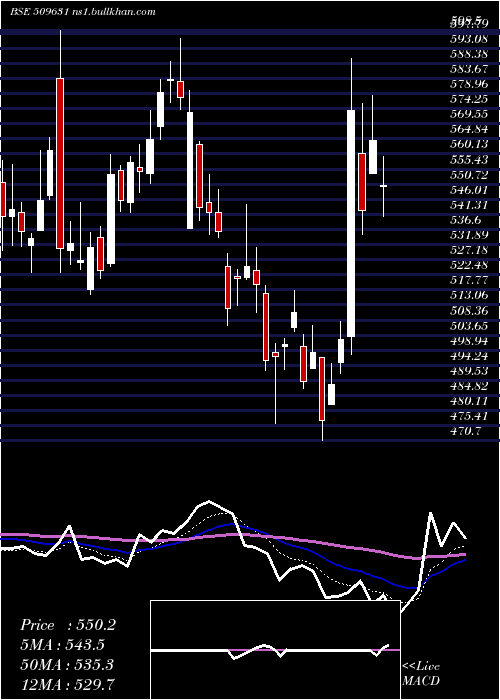The height and width of the screenshot is (700, 500).
Task: Click the 555.43 price axis label
Action: pyautogui.click(x=469, y=159)
